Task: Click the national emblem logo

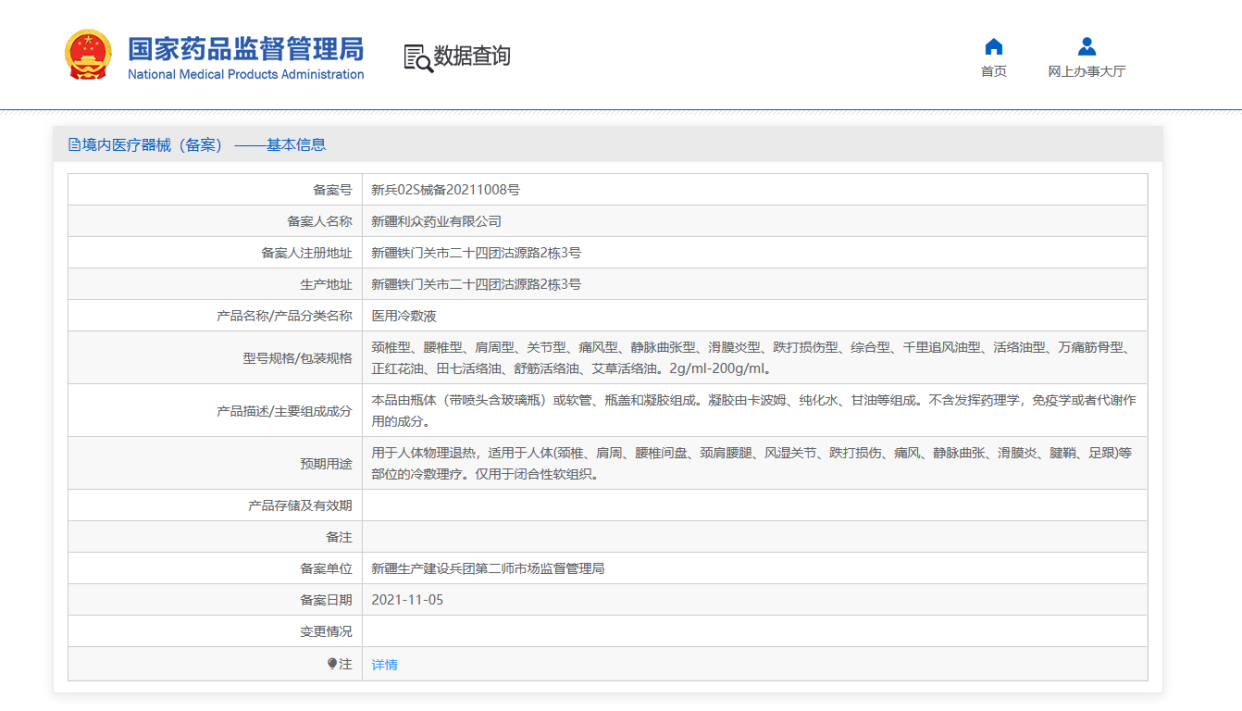Action: tap(88, 55)
